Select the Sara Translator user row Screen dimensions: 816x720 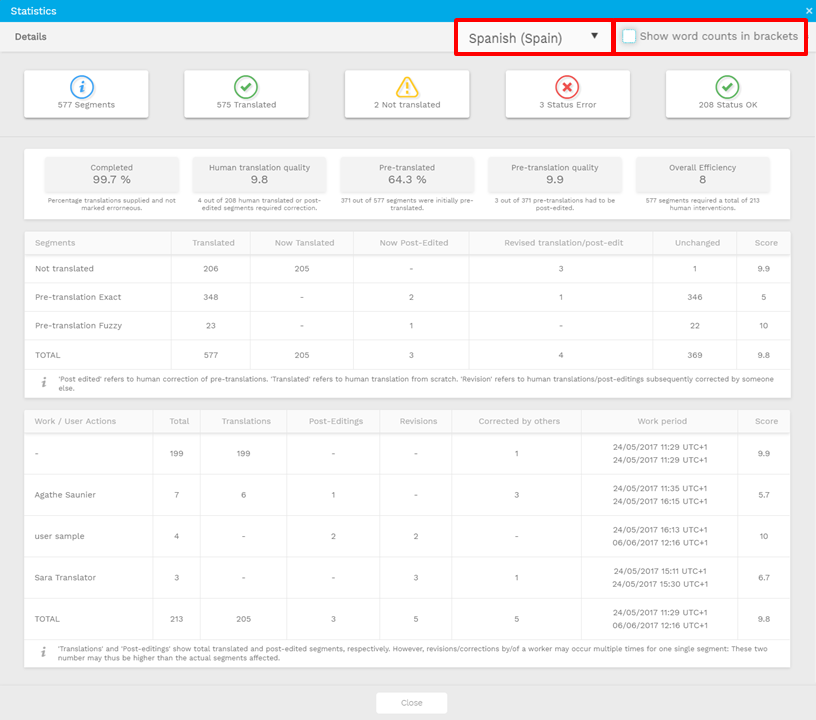(66, 578)
